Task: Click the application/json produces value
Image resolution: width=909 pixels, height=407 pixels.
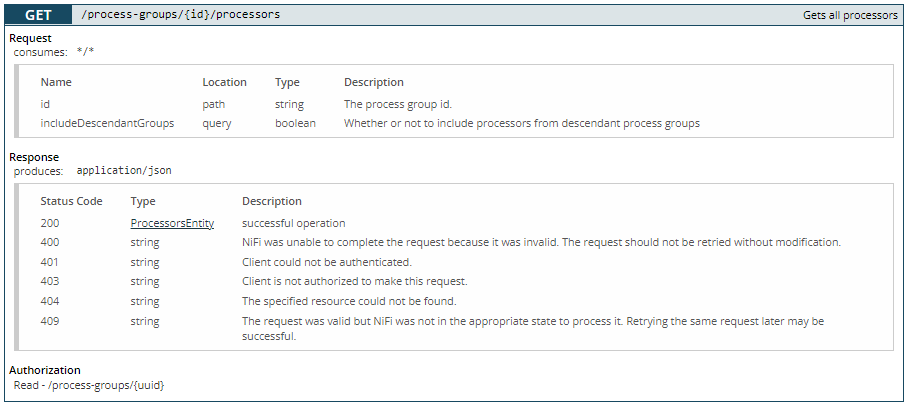Action: [x=124, y=171]
